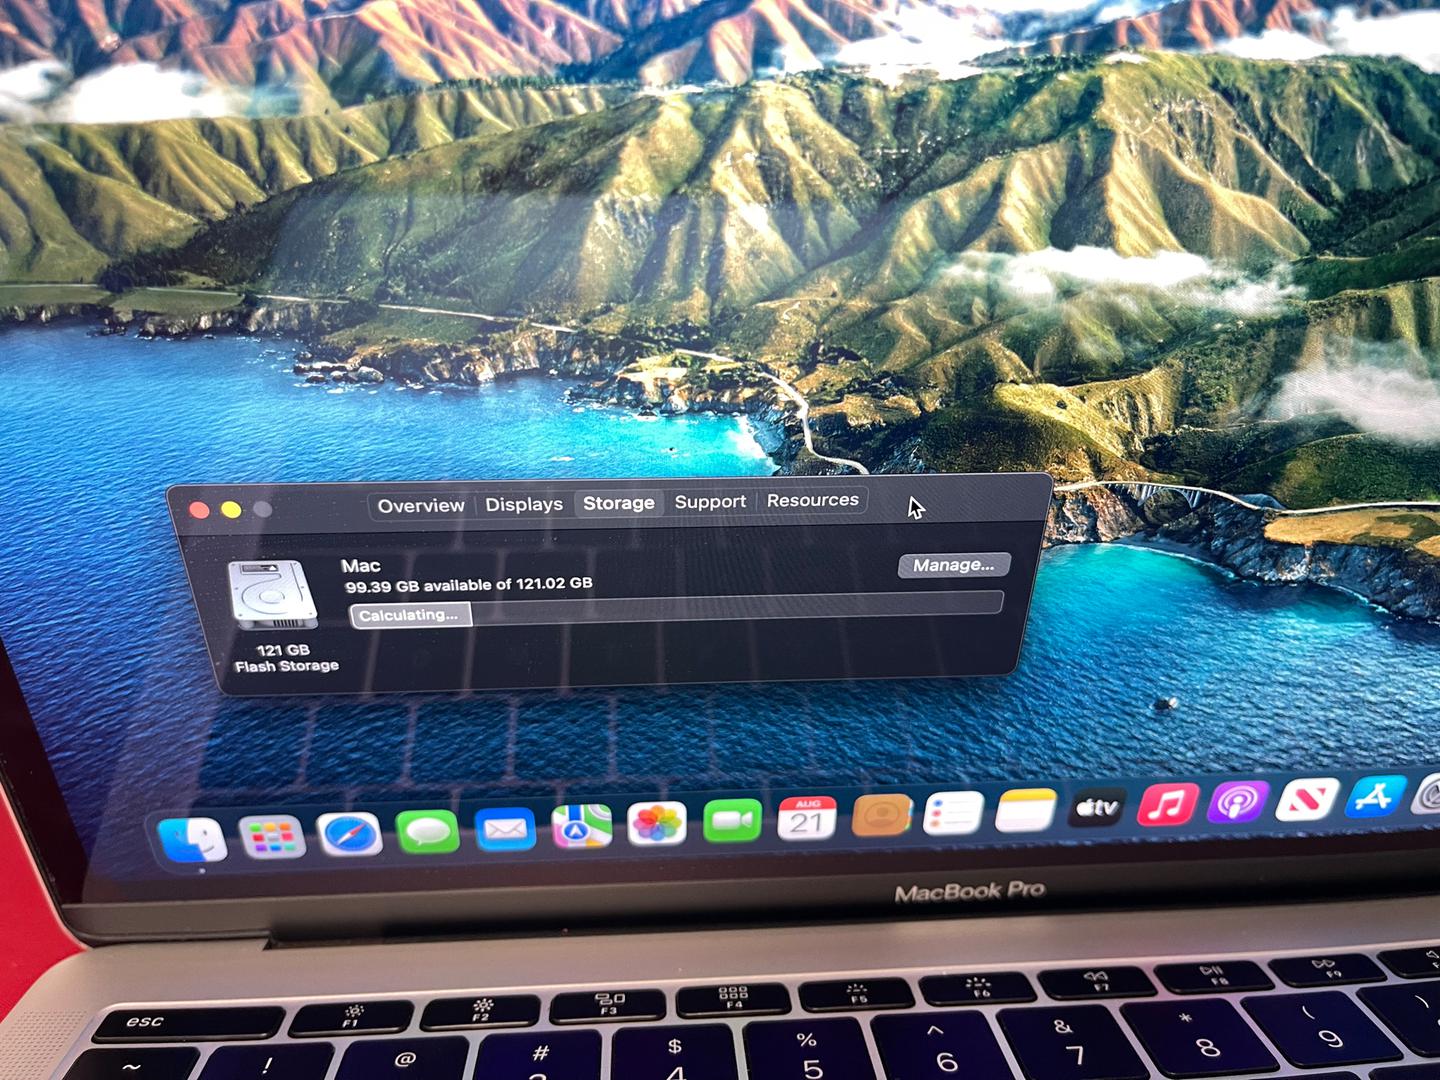Open the Apple TV app
Screen dimensions: 1440x1080
[1097, 806]
